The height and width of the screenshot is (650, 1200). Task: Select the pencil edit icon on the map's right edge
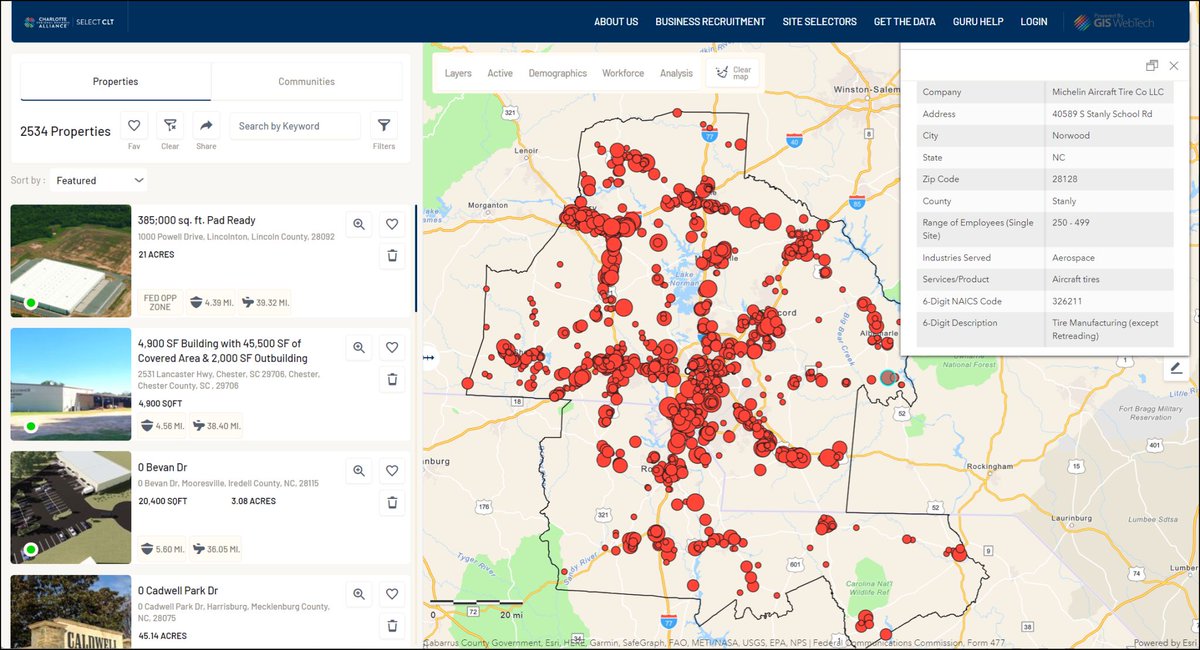coord(1176,369)
